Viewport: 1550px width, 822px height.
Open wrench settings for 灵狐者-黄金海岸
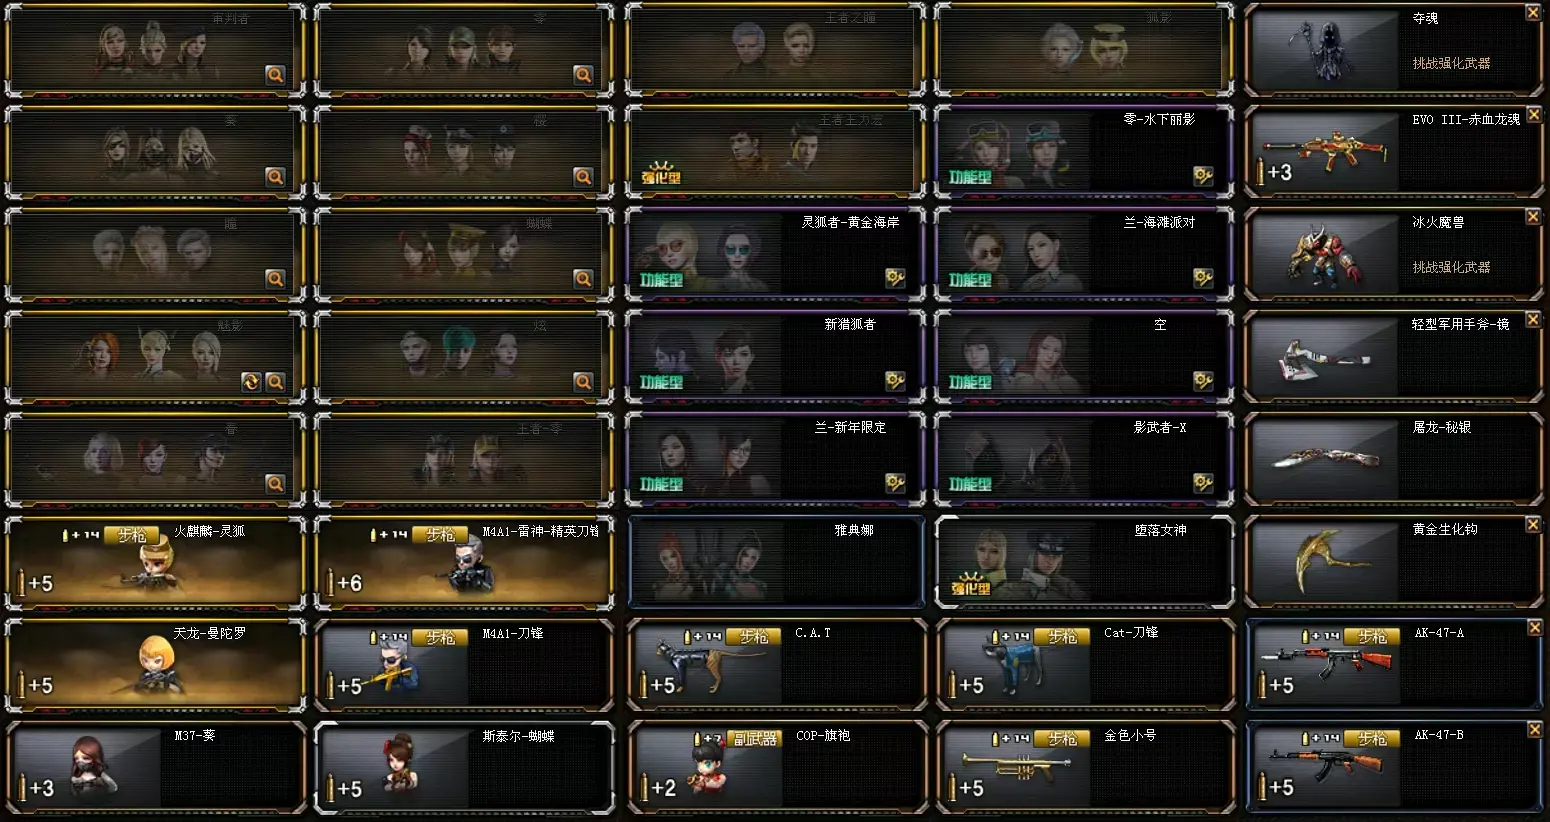(x=895, y=279)
